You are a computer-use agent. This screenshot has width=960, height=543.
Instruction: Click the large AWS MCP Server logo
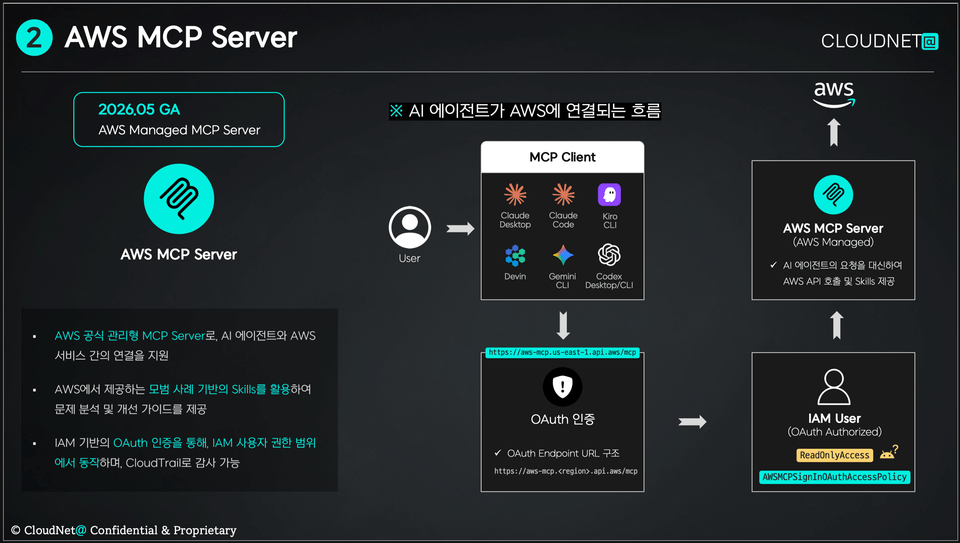[x=179, y=198]
